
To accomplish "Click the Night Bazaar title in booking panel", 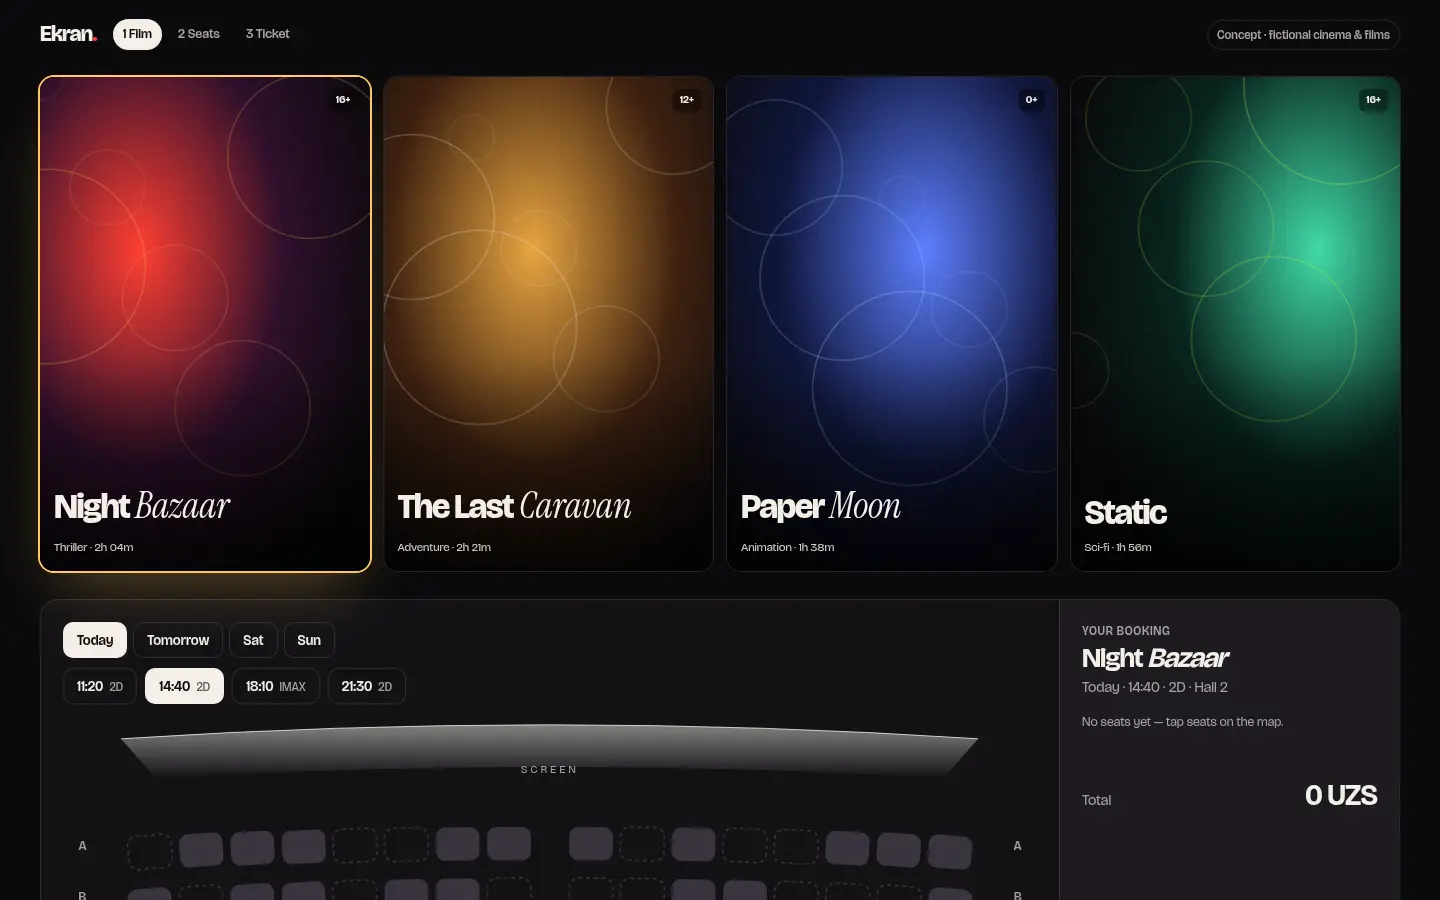I will (1155, 658).
